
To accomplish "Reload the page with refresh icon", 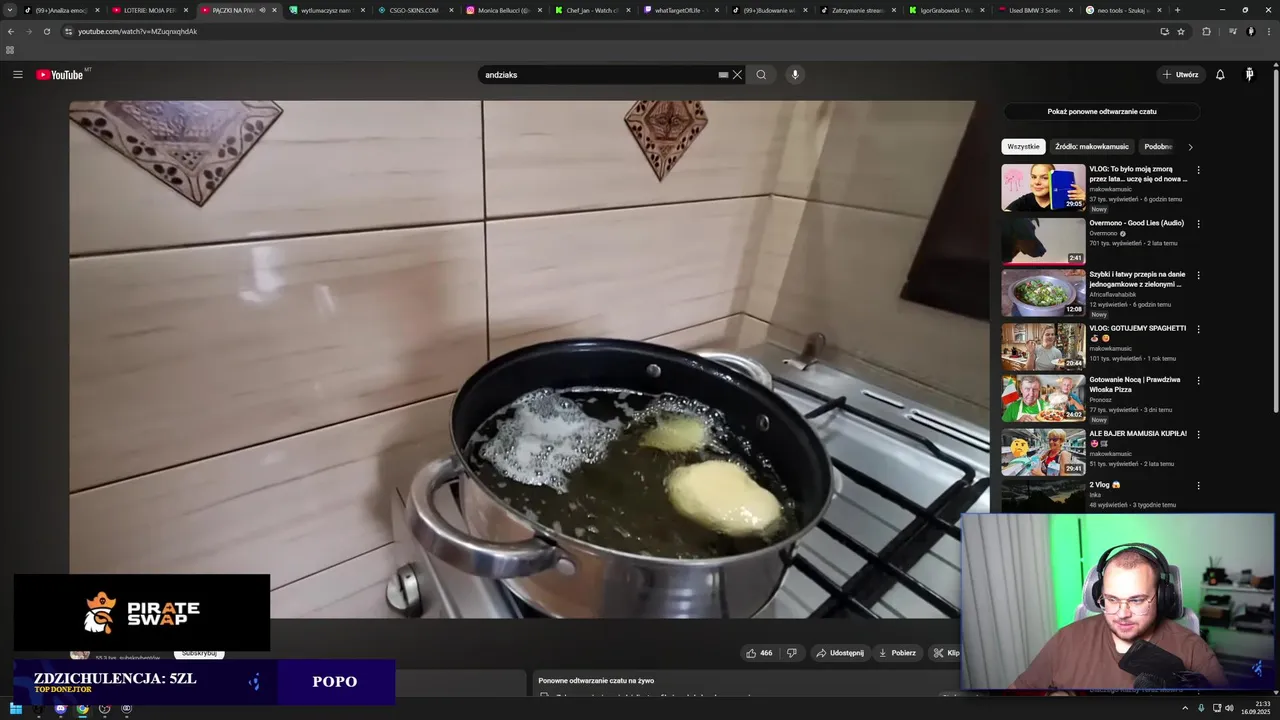I will (47, 31).
